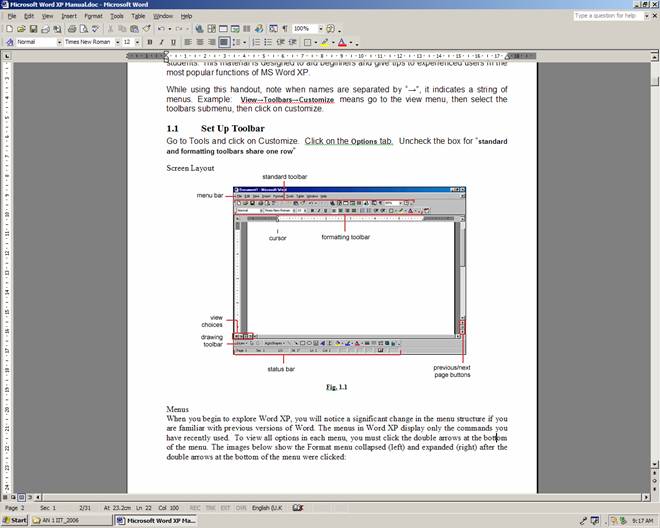The height and width of the screenshot is (528, 660).
Task: Click the font color button
Action: [342, 43]
